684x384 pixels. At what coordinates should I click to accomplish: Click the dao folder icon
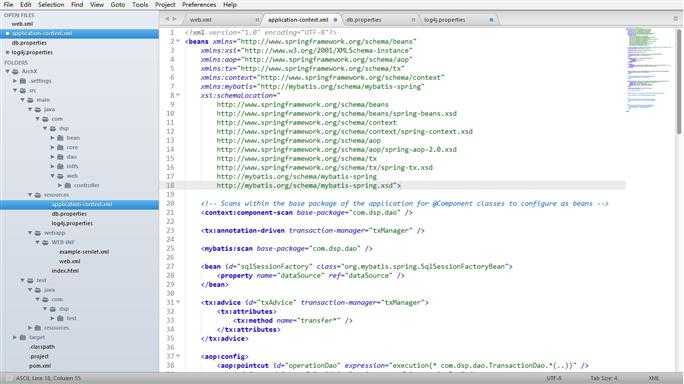pos(60,157)
